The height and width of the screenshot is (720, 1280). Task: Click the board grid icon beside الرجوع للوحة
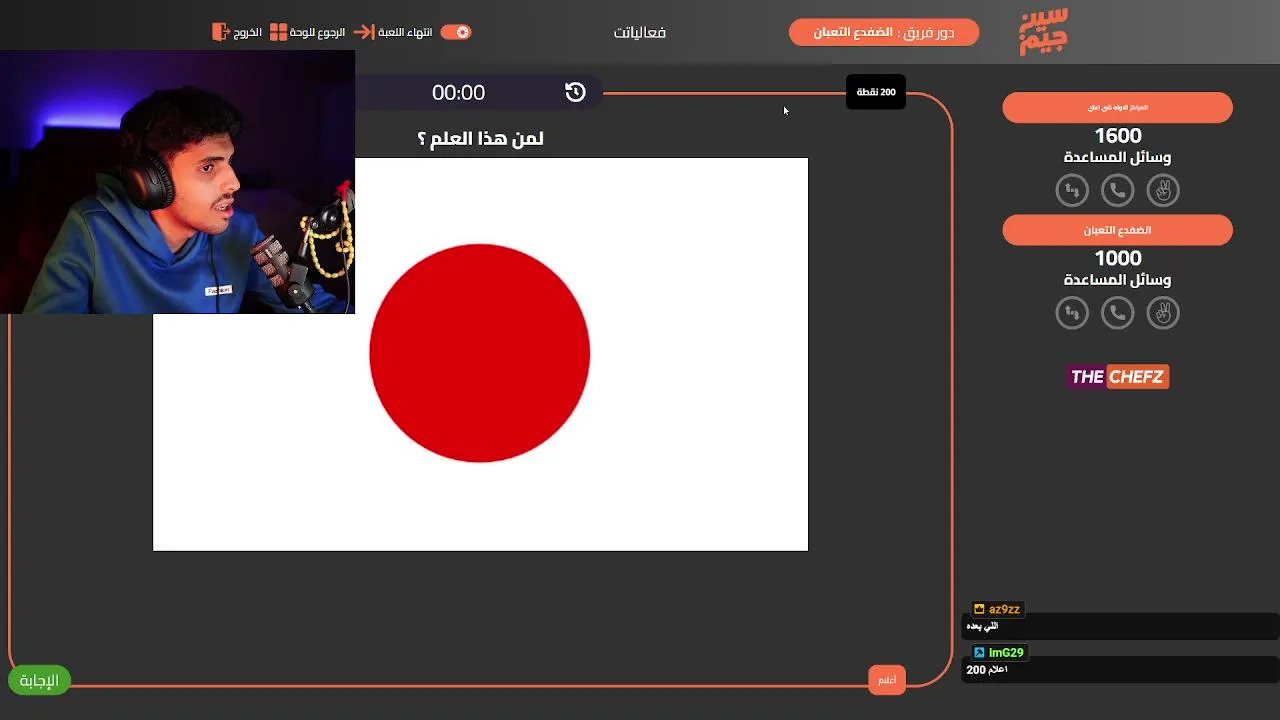279,32
